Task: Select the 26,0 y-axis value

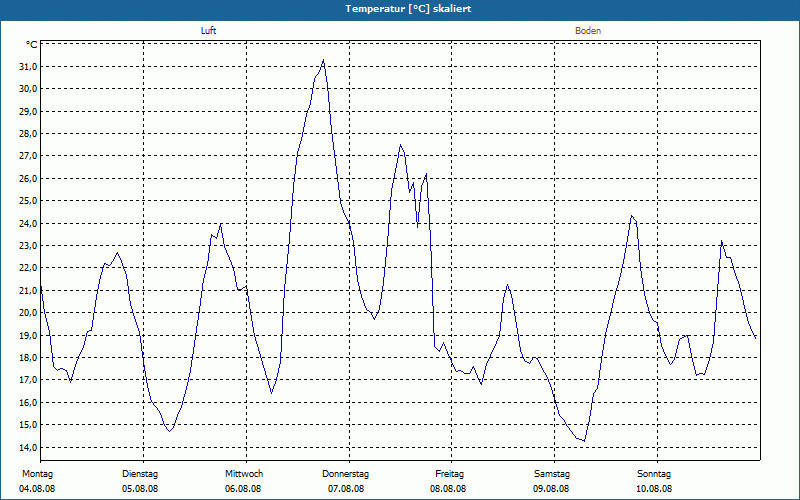Action: (28, 179)
